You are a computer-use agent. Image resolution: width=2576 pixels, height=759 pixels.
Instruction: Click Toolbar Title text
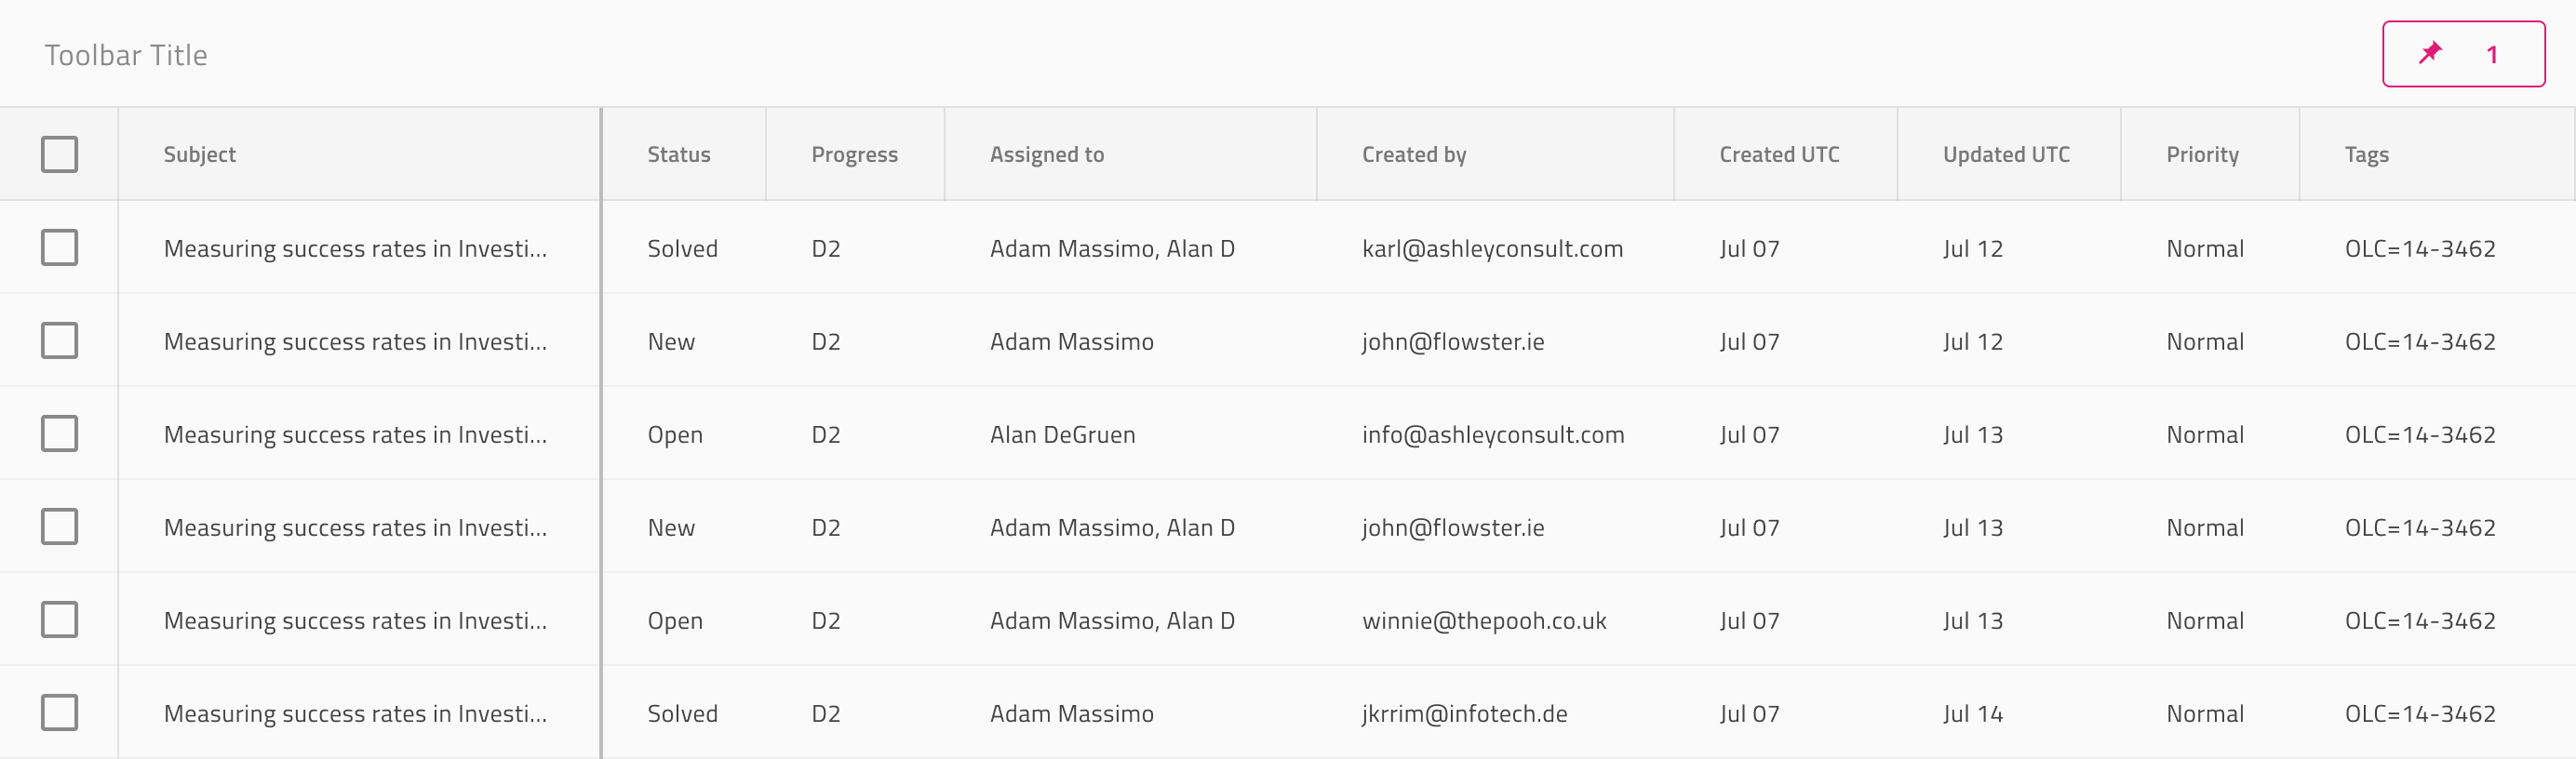(126, 55)
